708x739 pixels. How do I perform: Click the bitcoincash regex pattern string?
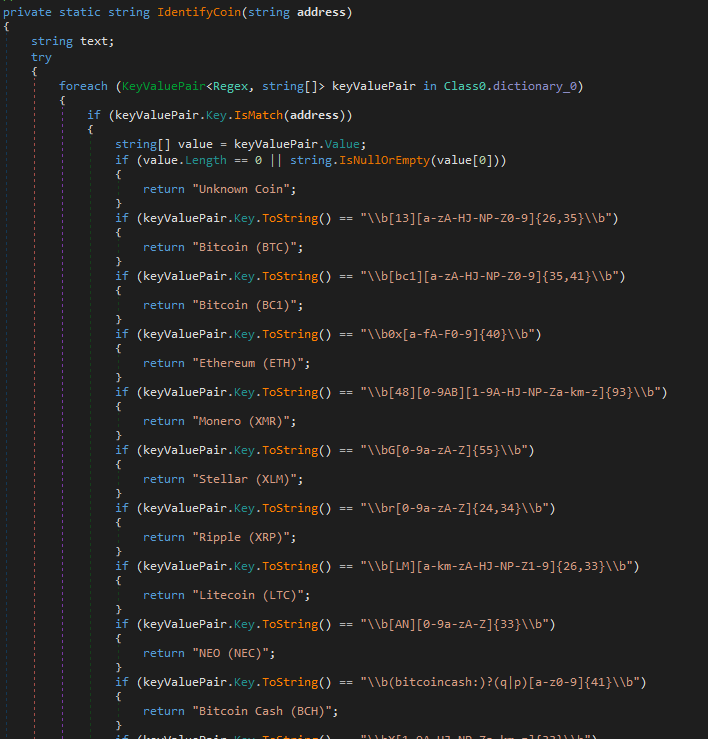pyautogui.click(x=500, y=682)
